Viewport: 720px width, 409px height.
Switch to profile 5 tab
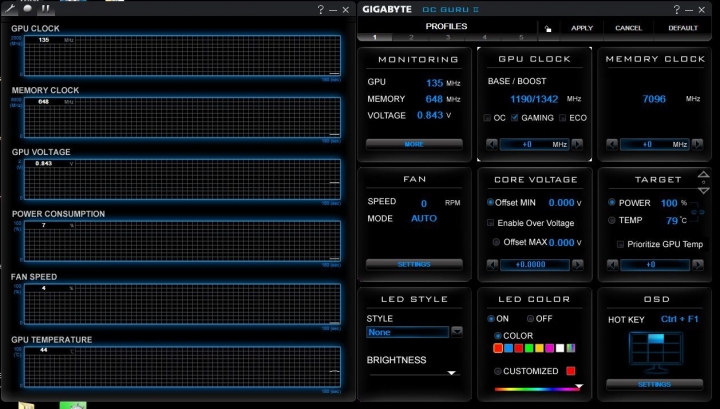point(521,37)
